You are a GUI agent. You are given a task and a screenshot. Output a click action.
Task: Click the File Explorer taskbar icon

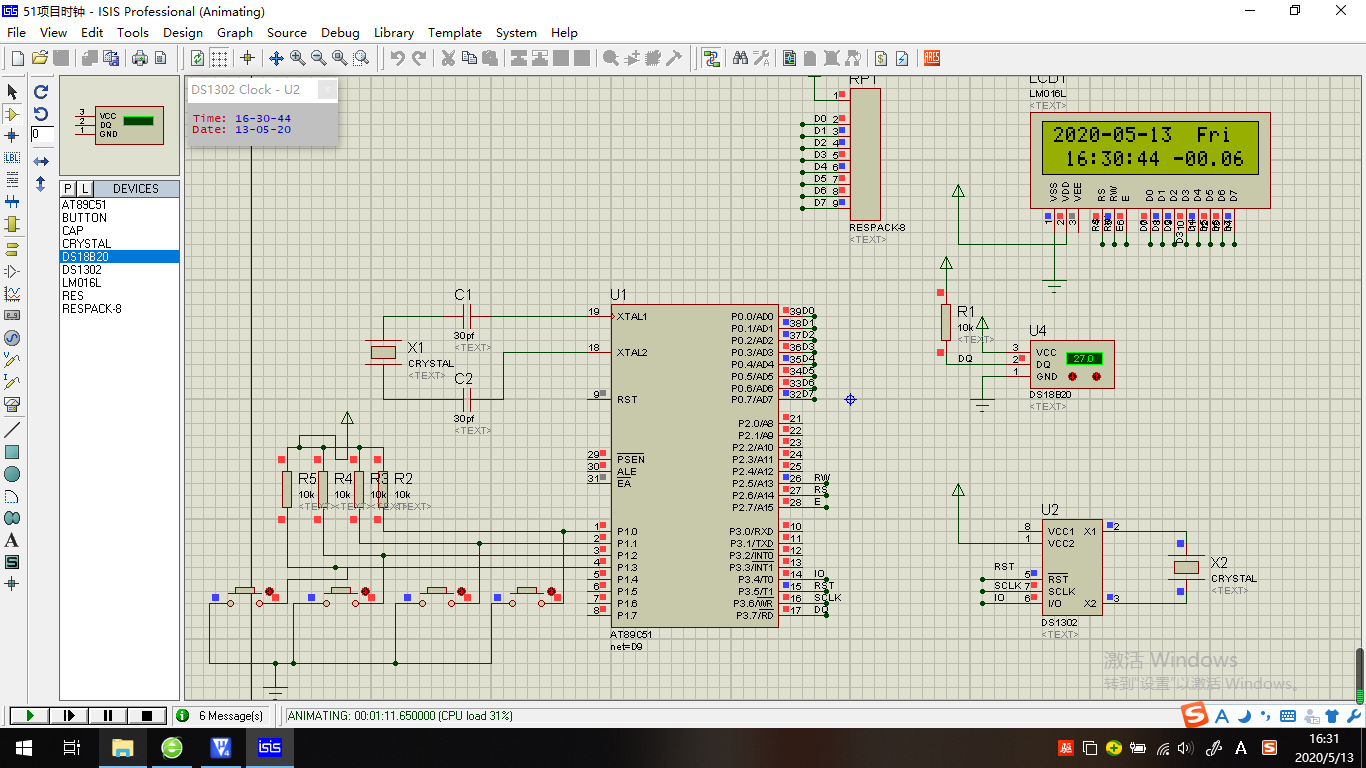click(x=122, y=747)
